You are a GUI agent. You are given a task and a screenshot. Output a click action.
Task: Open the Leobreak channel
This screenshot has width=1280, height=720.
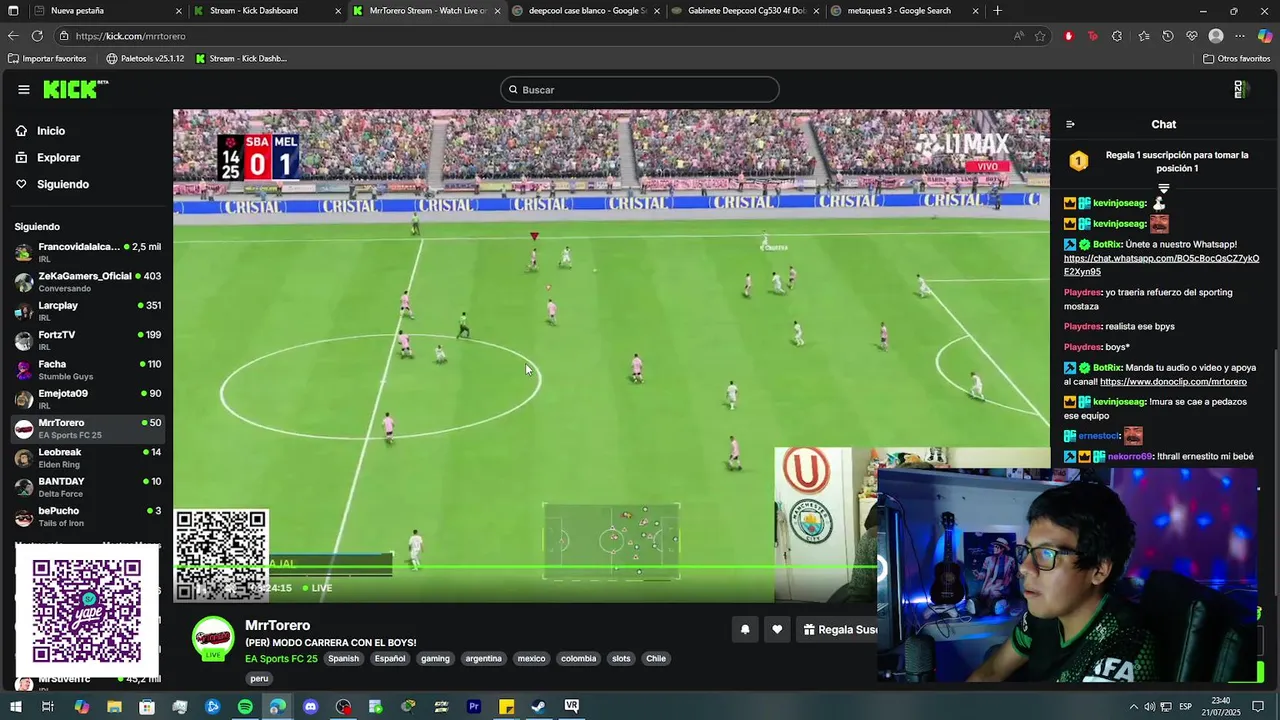[x=88, y=458]
